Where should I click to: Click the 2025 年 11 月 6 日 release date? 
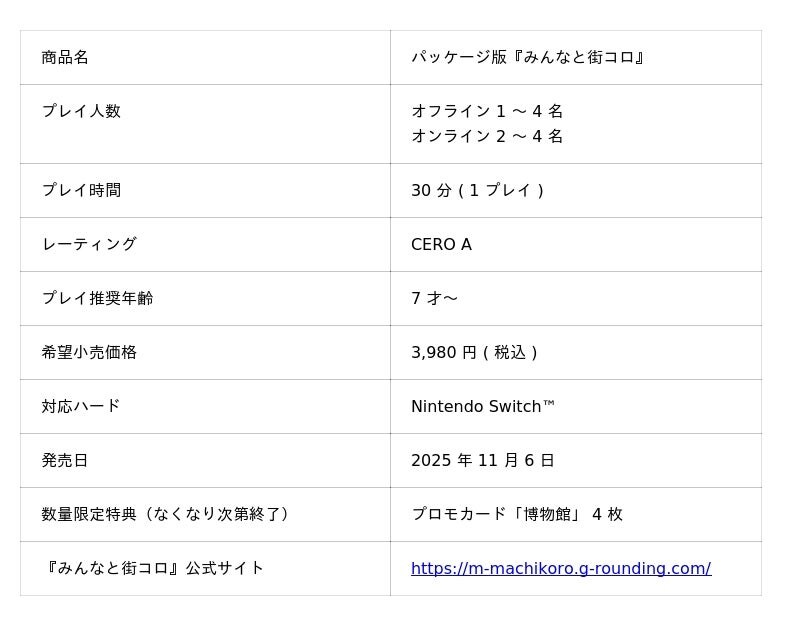pyautogui.click(x=482, y=461)
